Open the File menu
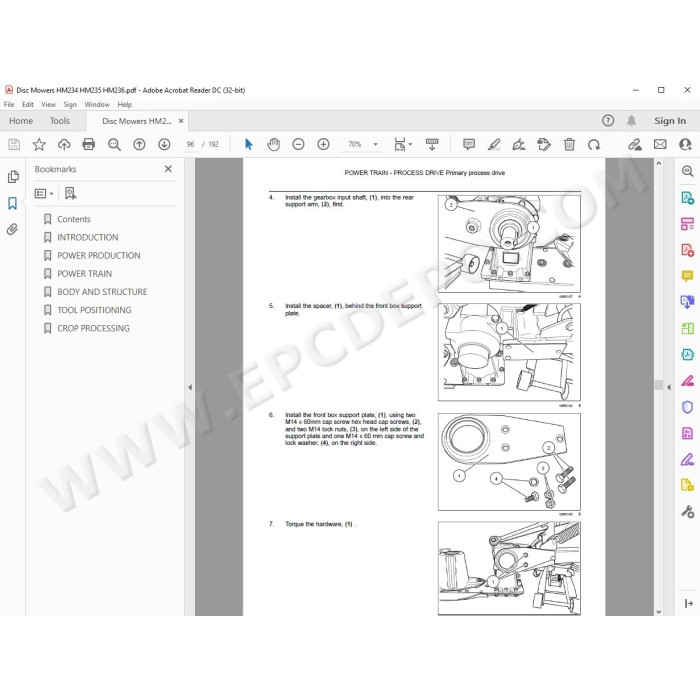This screenshot has height=700, width=700. (9, 104)
